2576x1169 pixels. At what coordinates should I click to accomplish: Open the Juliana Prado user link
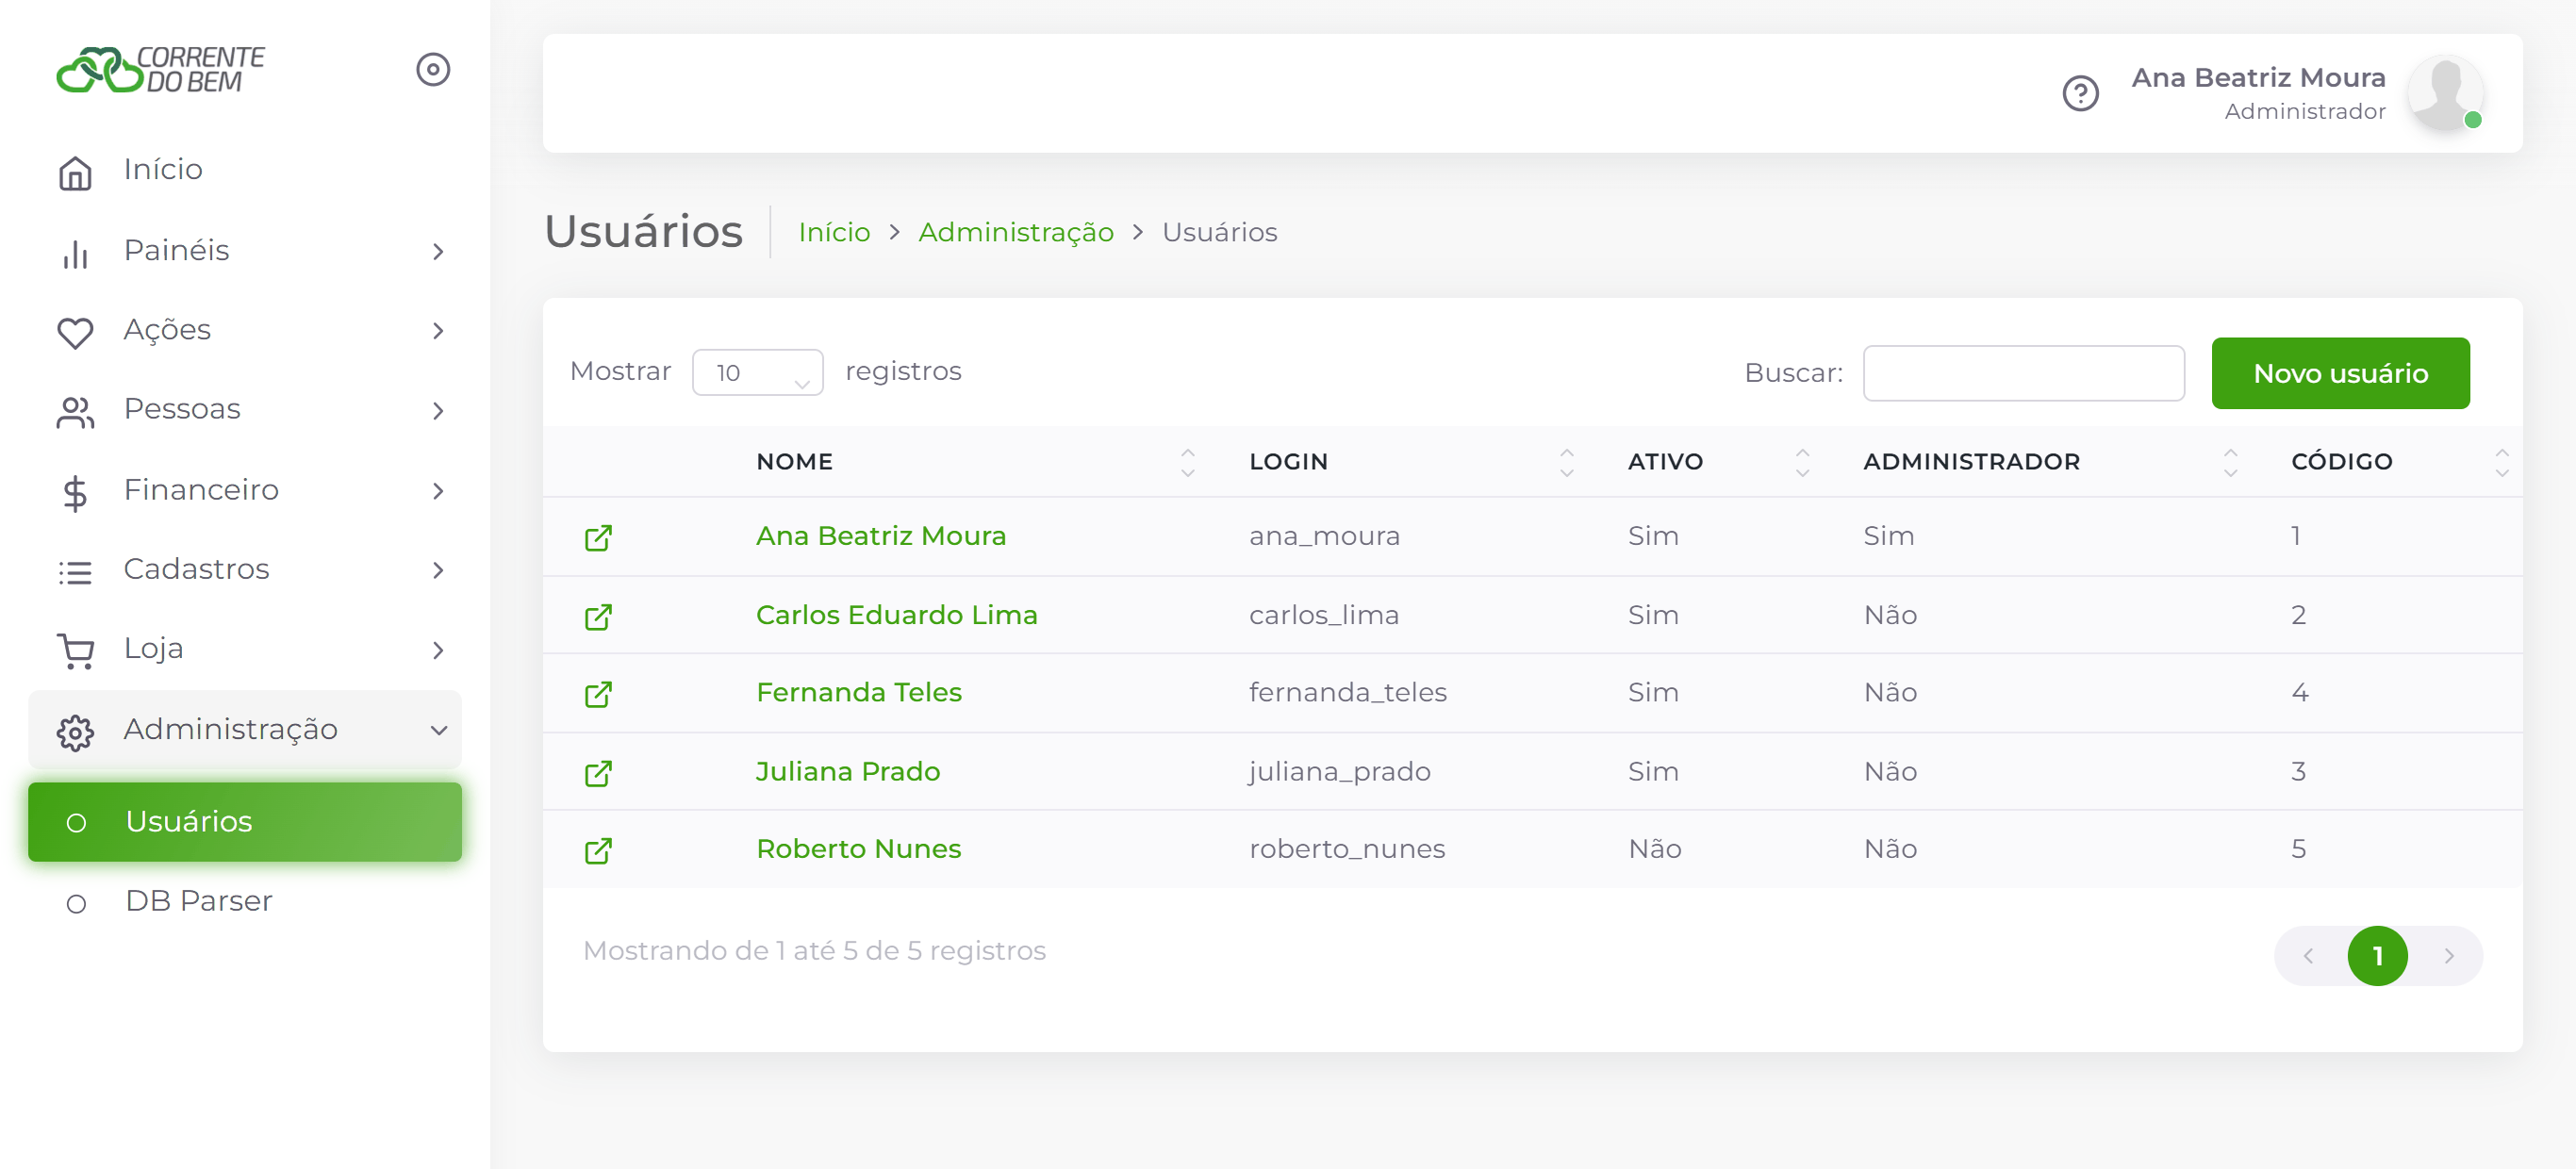847,772
